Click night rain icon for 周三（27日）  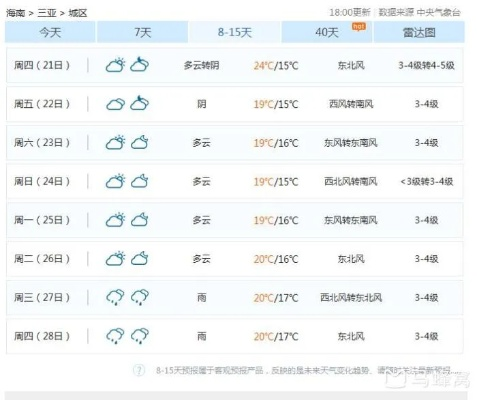tap(140, 297)
